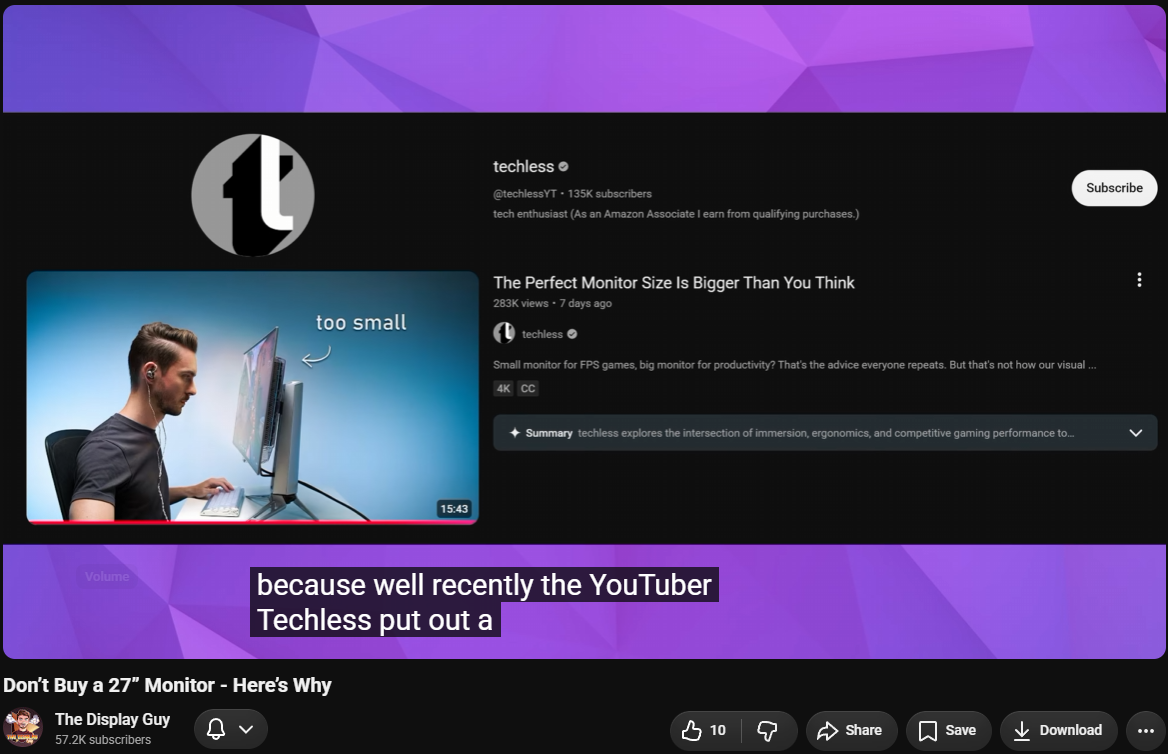Click the video title Don't Buy a 27" Monitor

[168, 685]
